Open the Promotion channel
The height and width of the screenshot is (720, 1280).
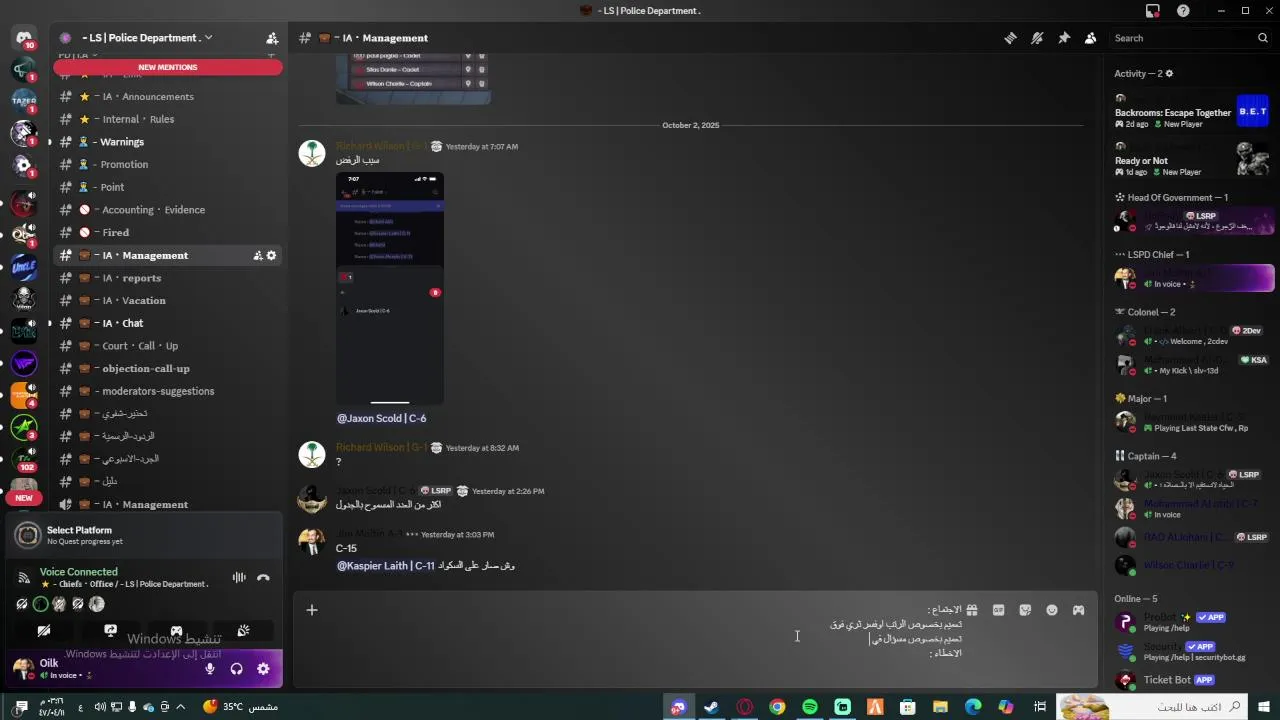(x=168, y=164)
